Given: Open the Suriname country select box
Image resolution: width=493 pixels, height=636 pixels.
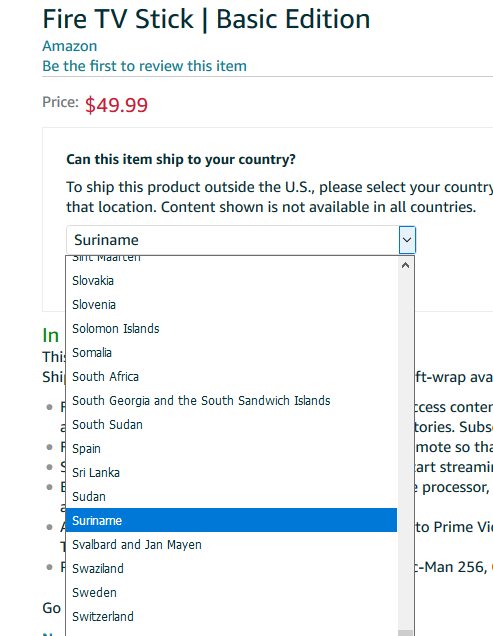Looking at the screenshot, I should [x=241, y=240].
